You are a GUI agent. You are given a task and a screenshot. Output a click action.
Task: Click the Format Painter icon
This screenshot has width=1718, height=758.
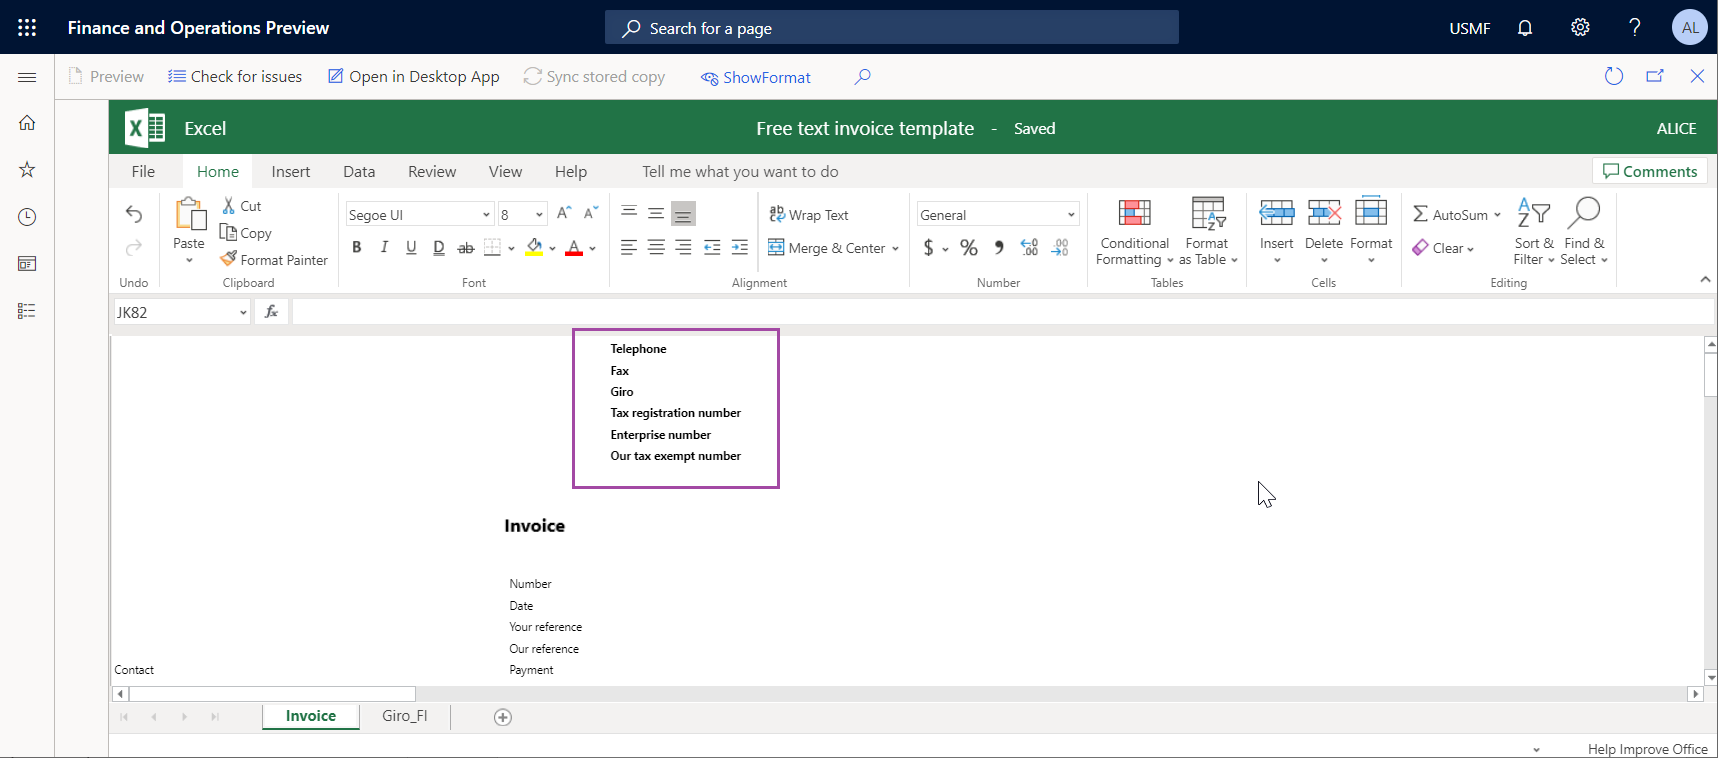click(229, 259)
